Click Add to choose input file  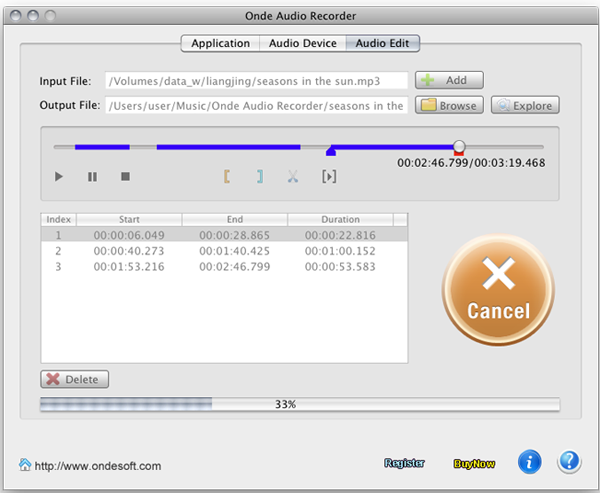point(449,80)
